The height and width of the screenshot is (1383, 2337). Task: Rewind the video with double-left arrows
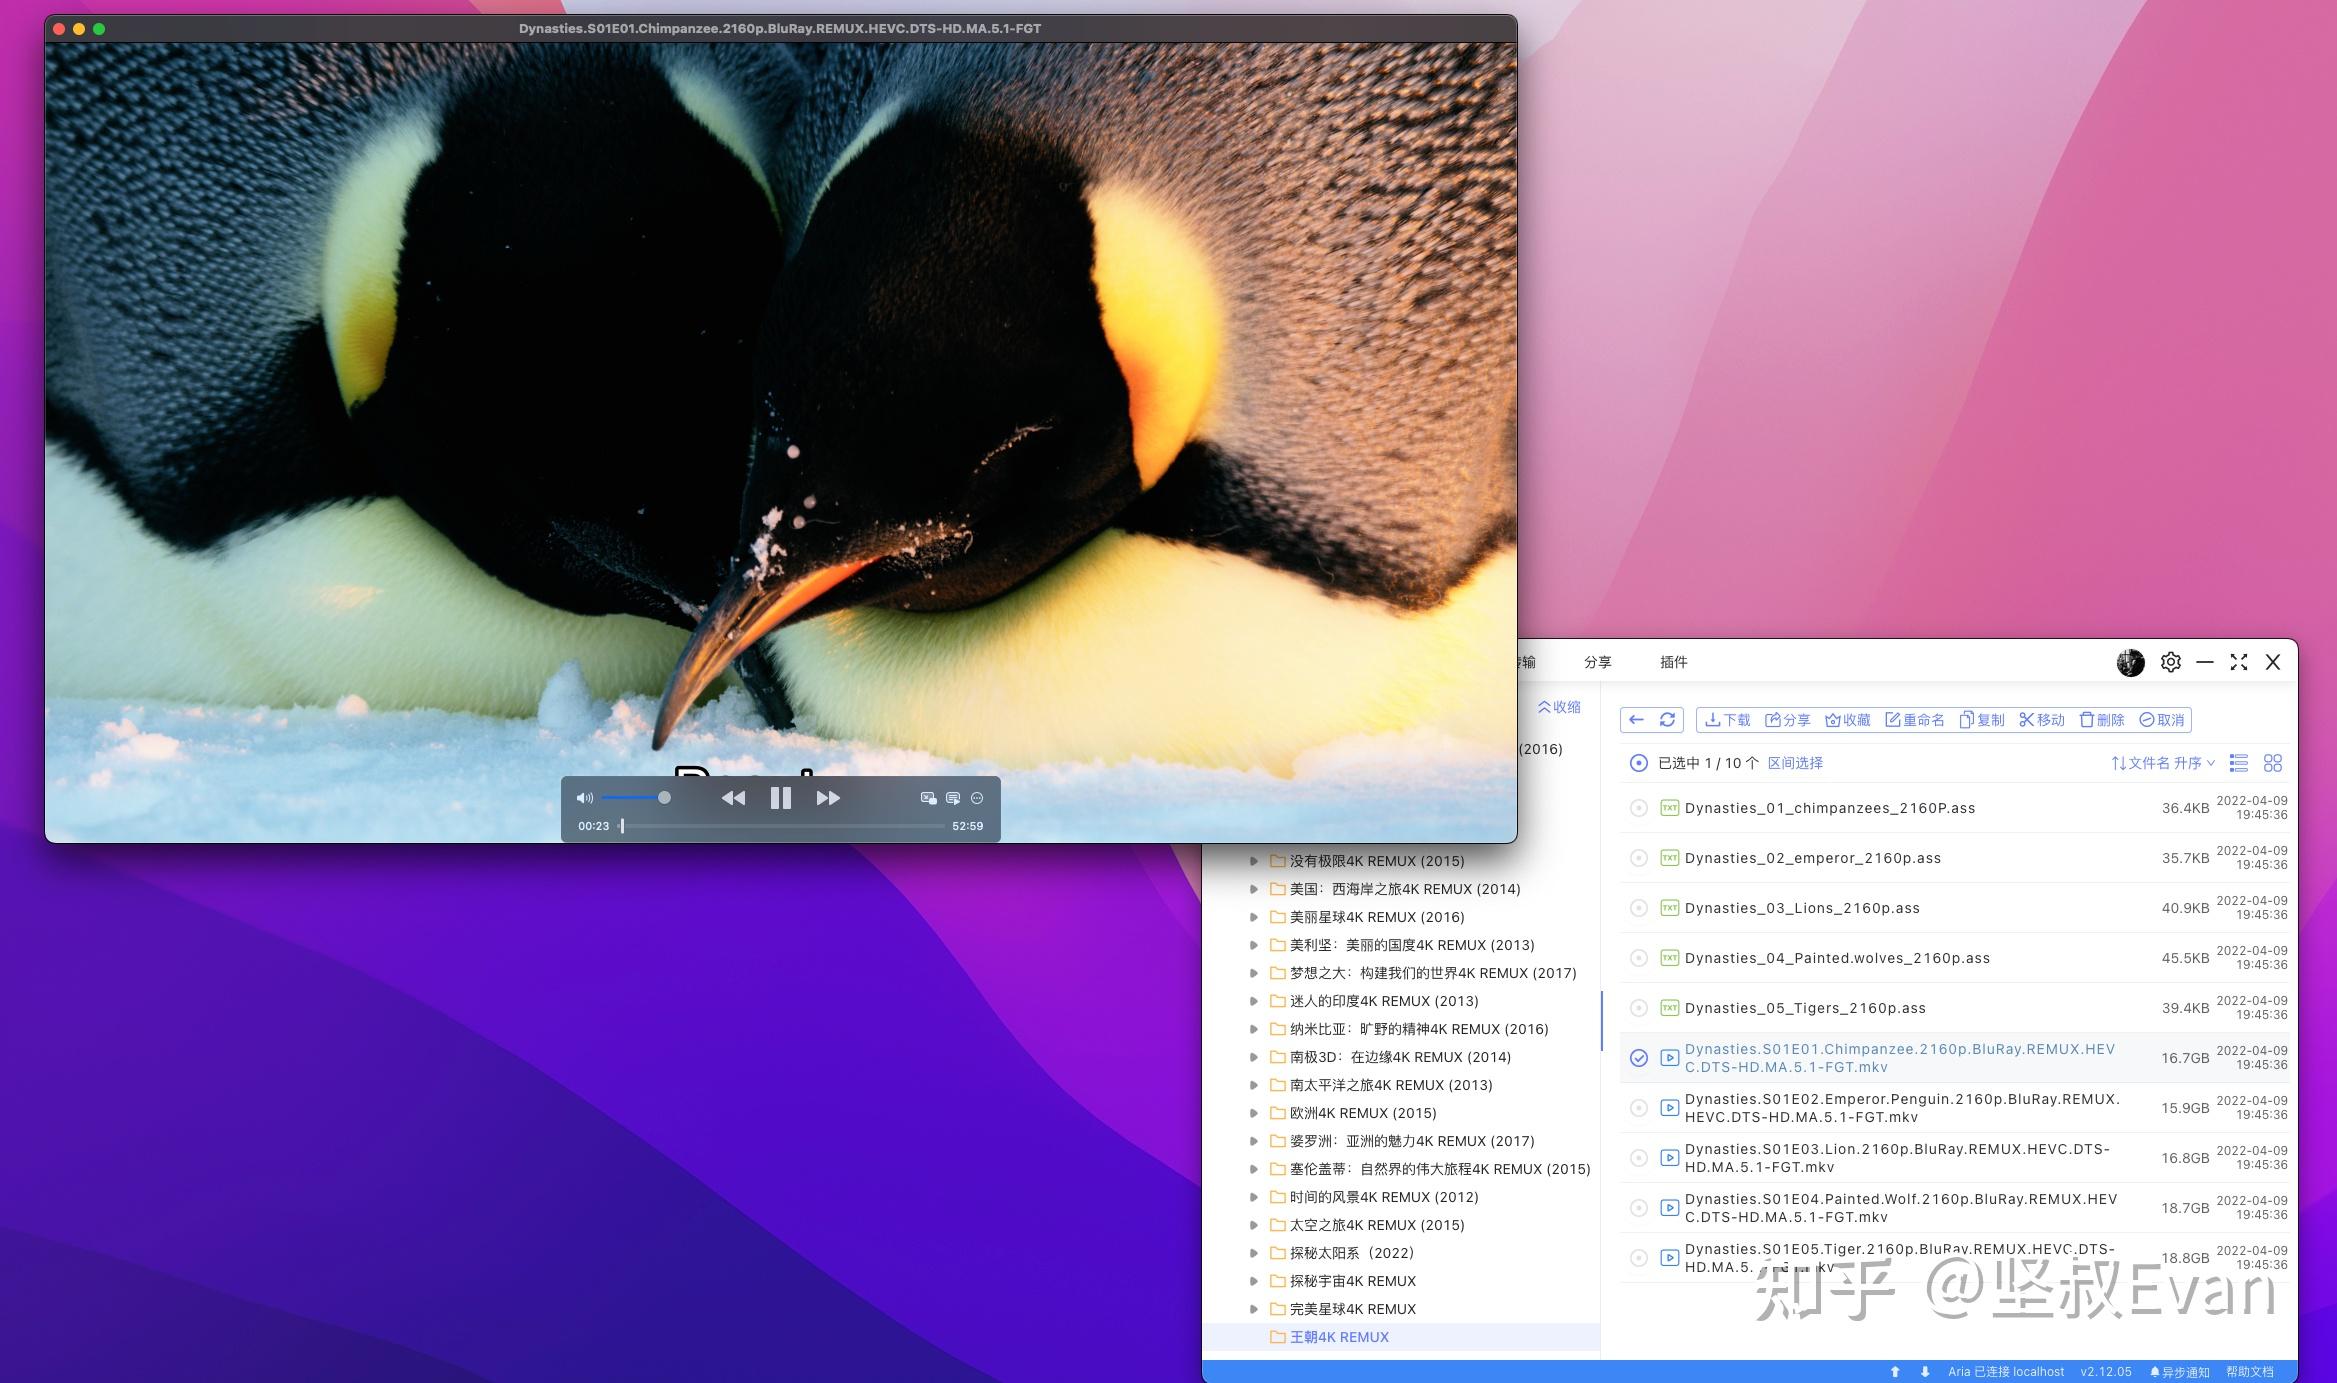pyautogui.click(x=733, y=798)
